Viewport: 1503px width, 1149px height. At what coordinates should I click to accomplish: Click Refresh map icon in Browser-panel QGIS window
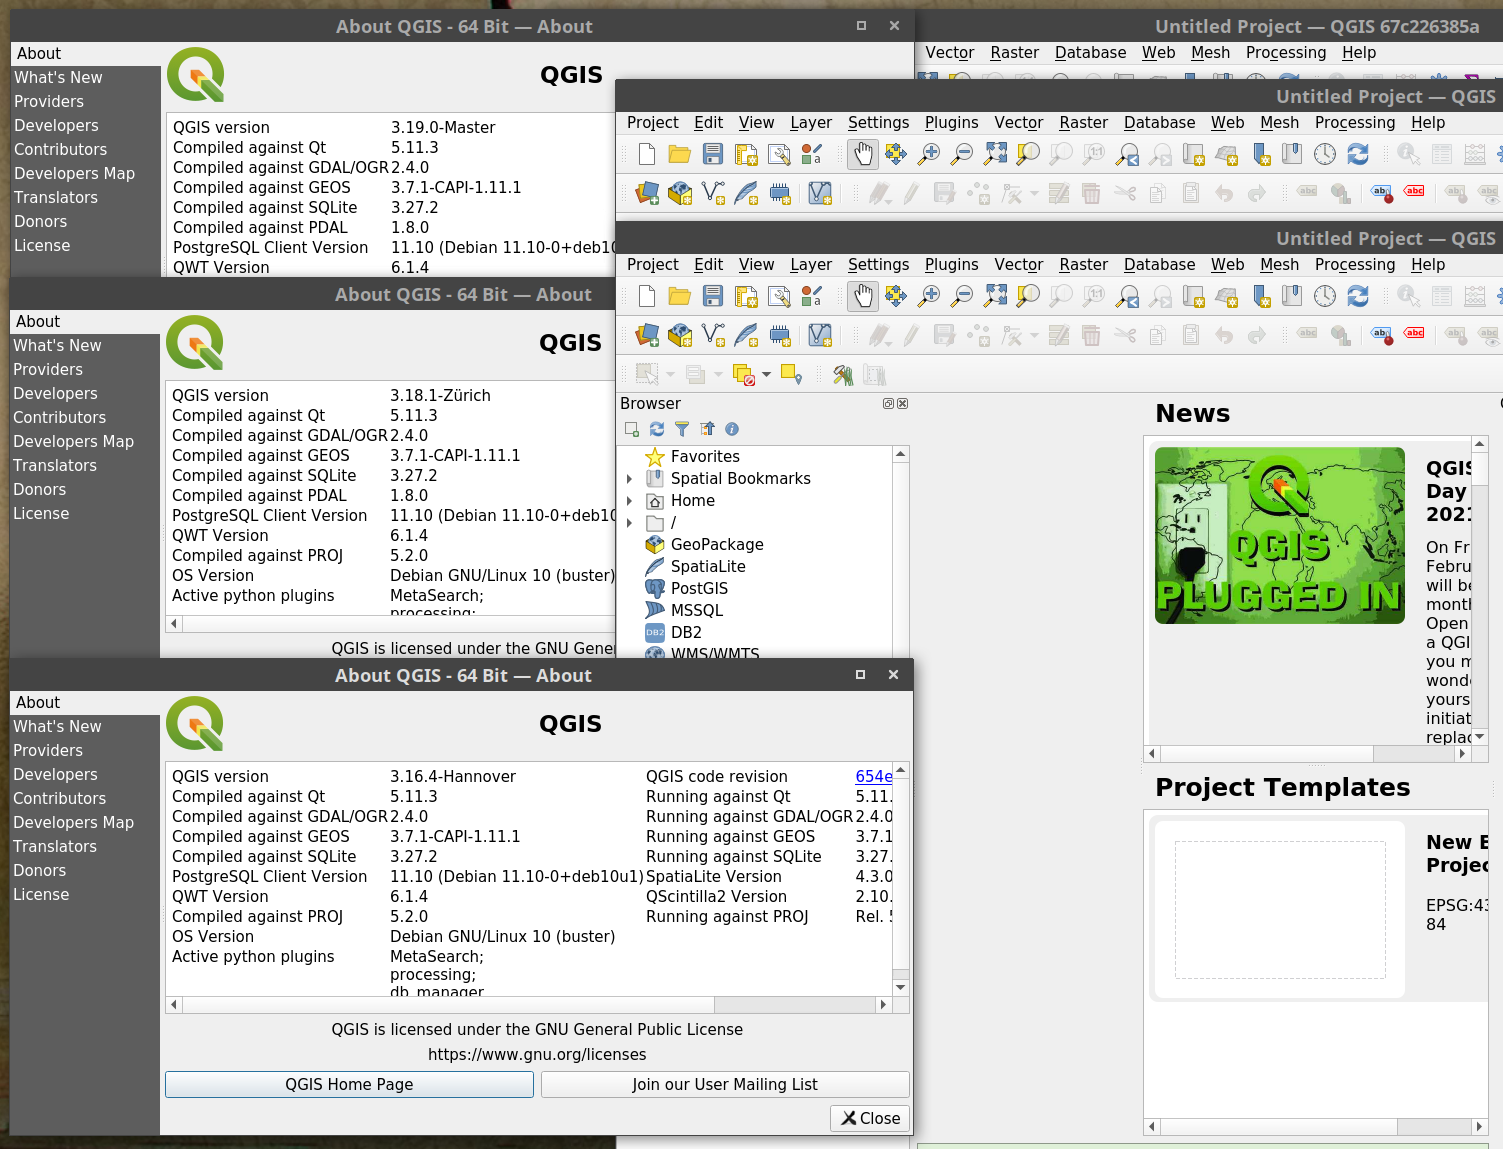point(1358,296)
